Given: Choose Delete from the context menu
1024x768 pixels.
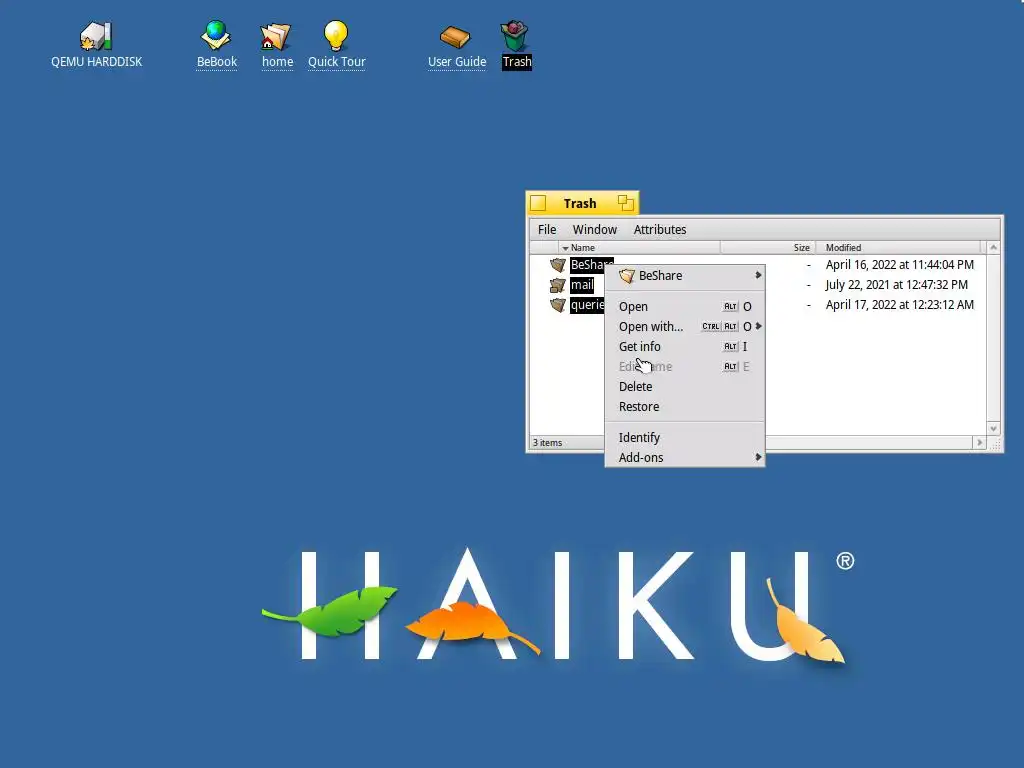Looking at the screenshot, I should [x=684, y=387].
